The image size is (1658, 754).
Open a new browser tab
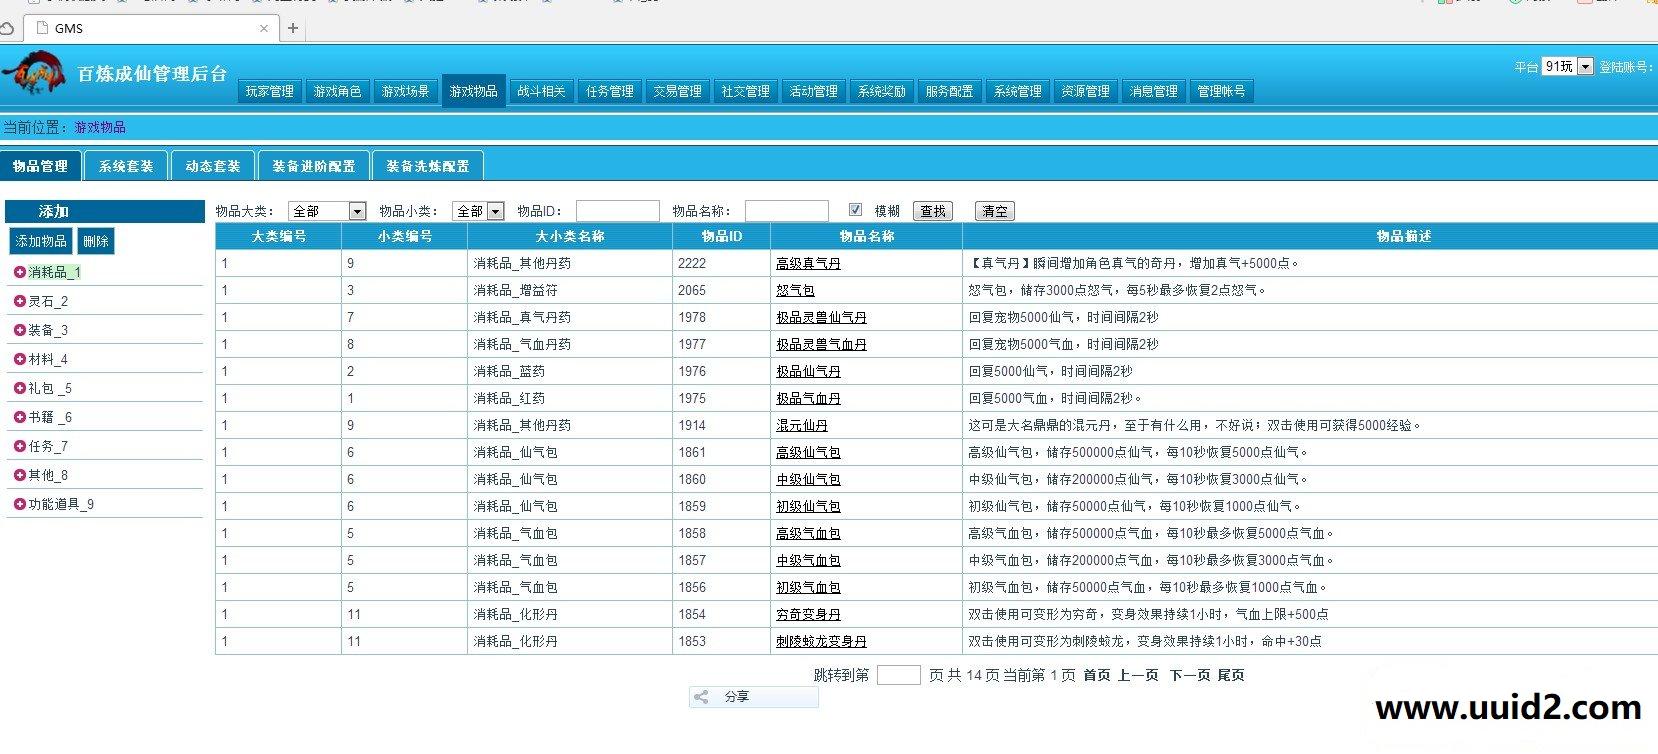[293, 28]
